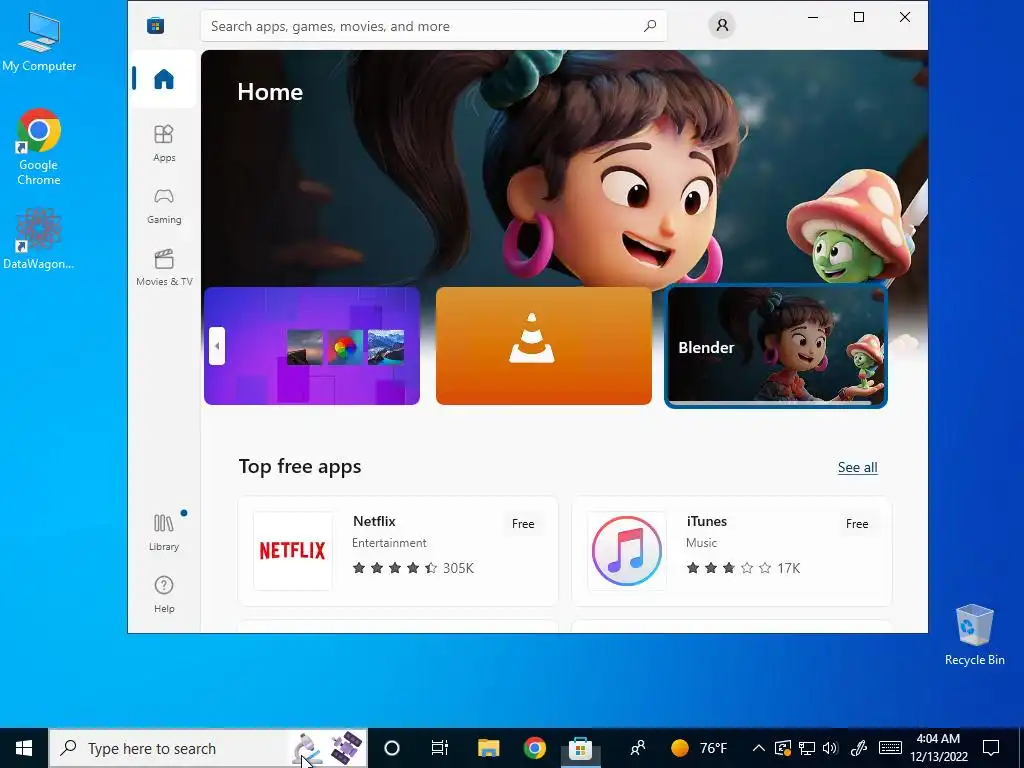Viewport: 1024px width, 768px height.
Task: Open the Windows Start menu
Action: tap(24, 748)
